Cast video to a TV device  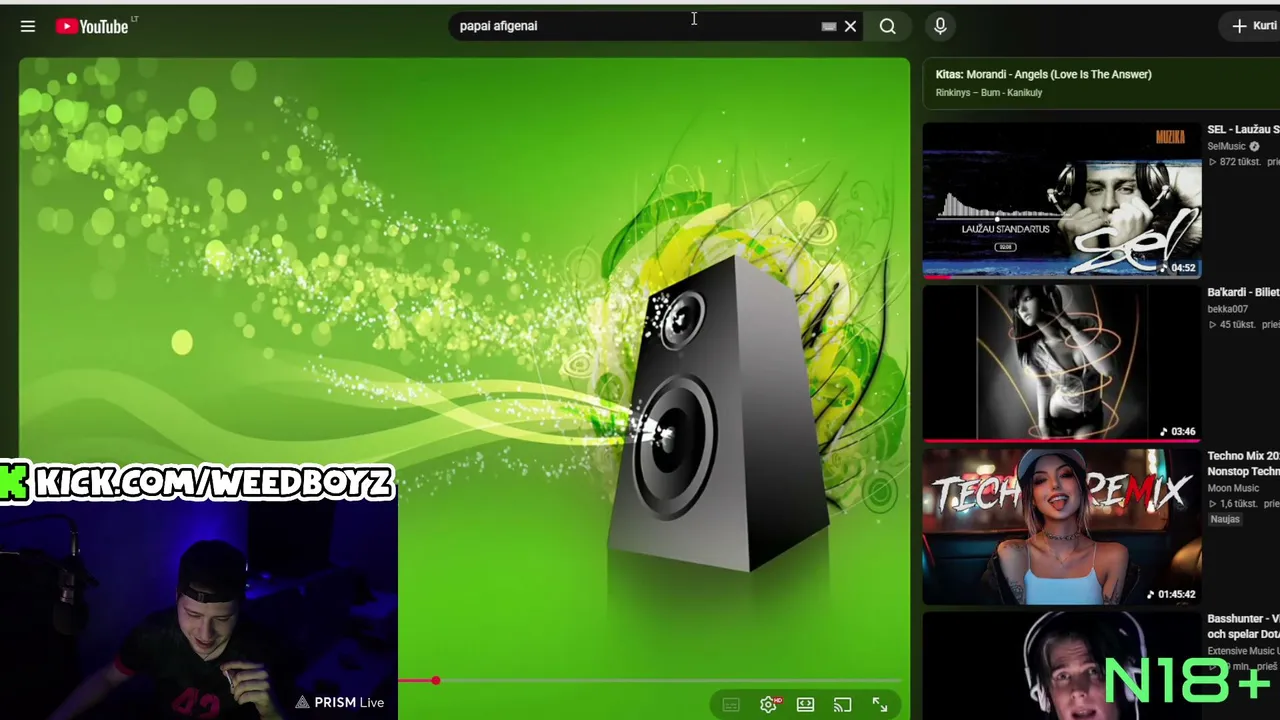842,705
